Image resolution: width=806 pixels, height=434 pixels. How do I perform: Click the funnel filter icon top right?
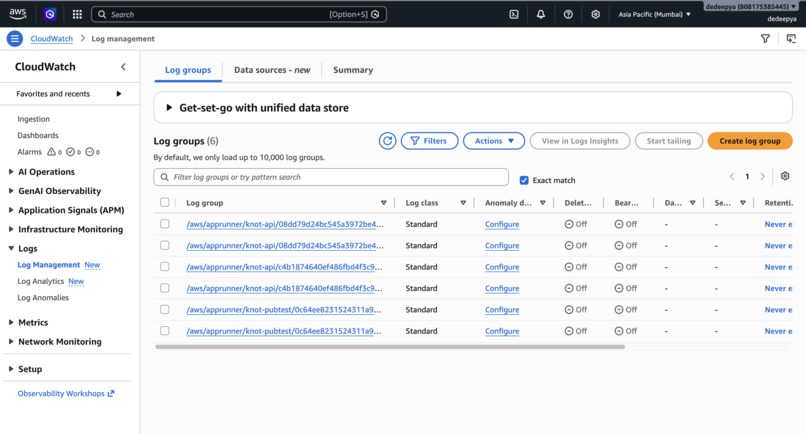coord(765,39)
